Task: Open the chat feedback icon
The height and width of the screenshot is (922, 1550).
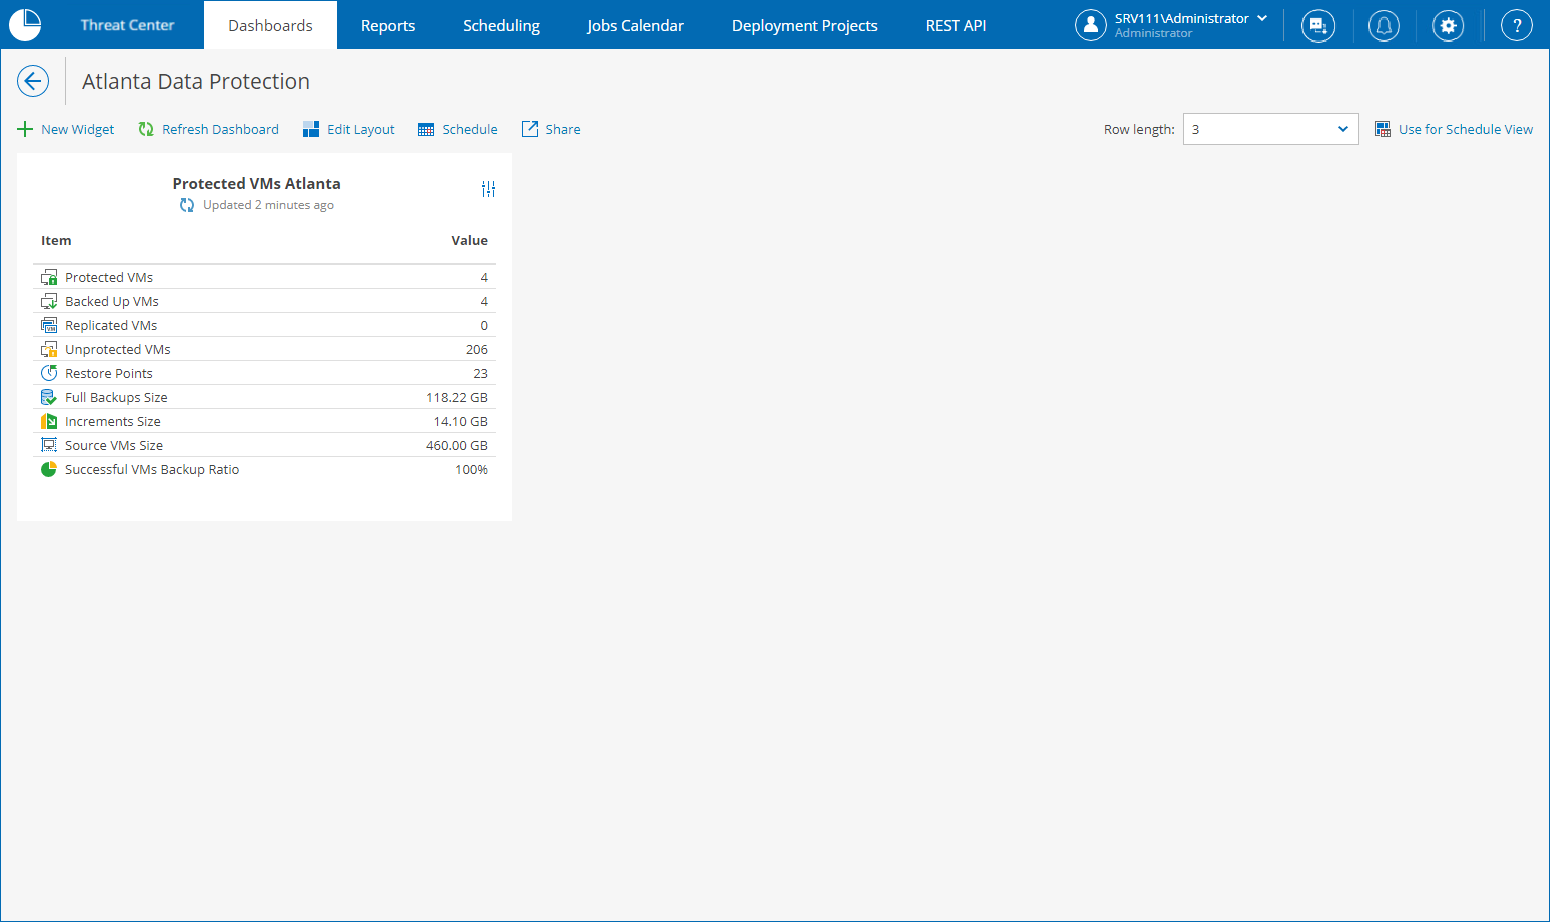Action: 1318,25
